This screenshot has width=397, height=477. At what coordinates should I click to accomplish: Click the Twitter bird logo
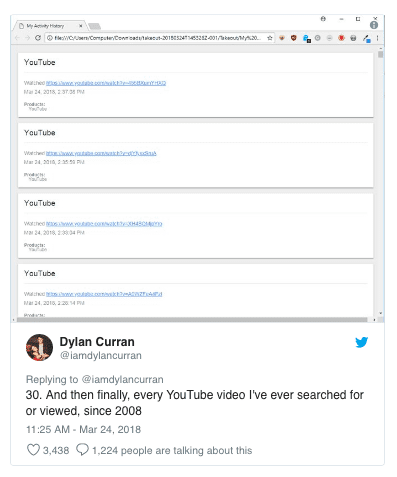point(361,342)
